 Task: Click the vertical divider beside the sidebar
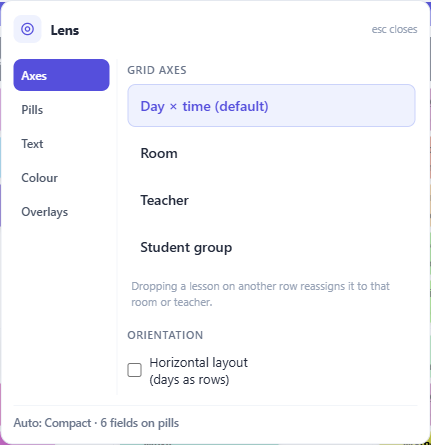[117, 227]
